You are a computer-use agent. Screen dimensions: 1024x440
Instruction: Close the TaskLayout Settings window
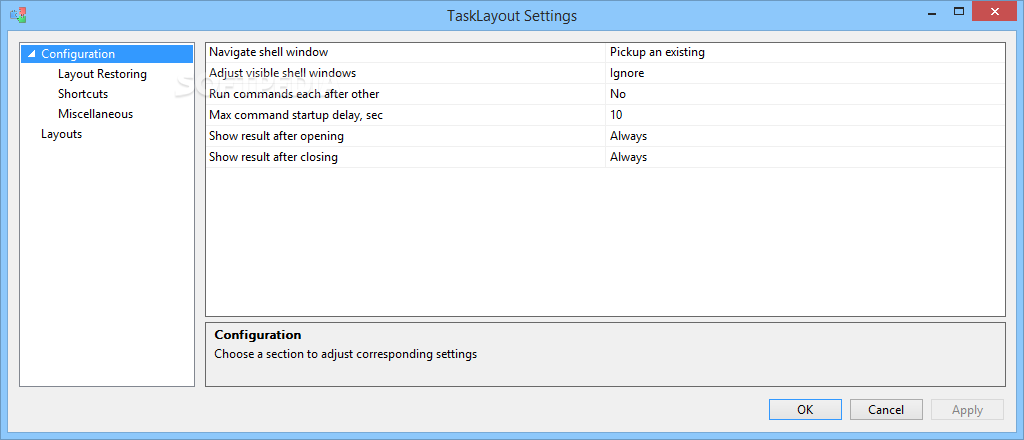click(x=994, y=11)
